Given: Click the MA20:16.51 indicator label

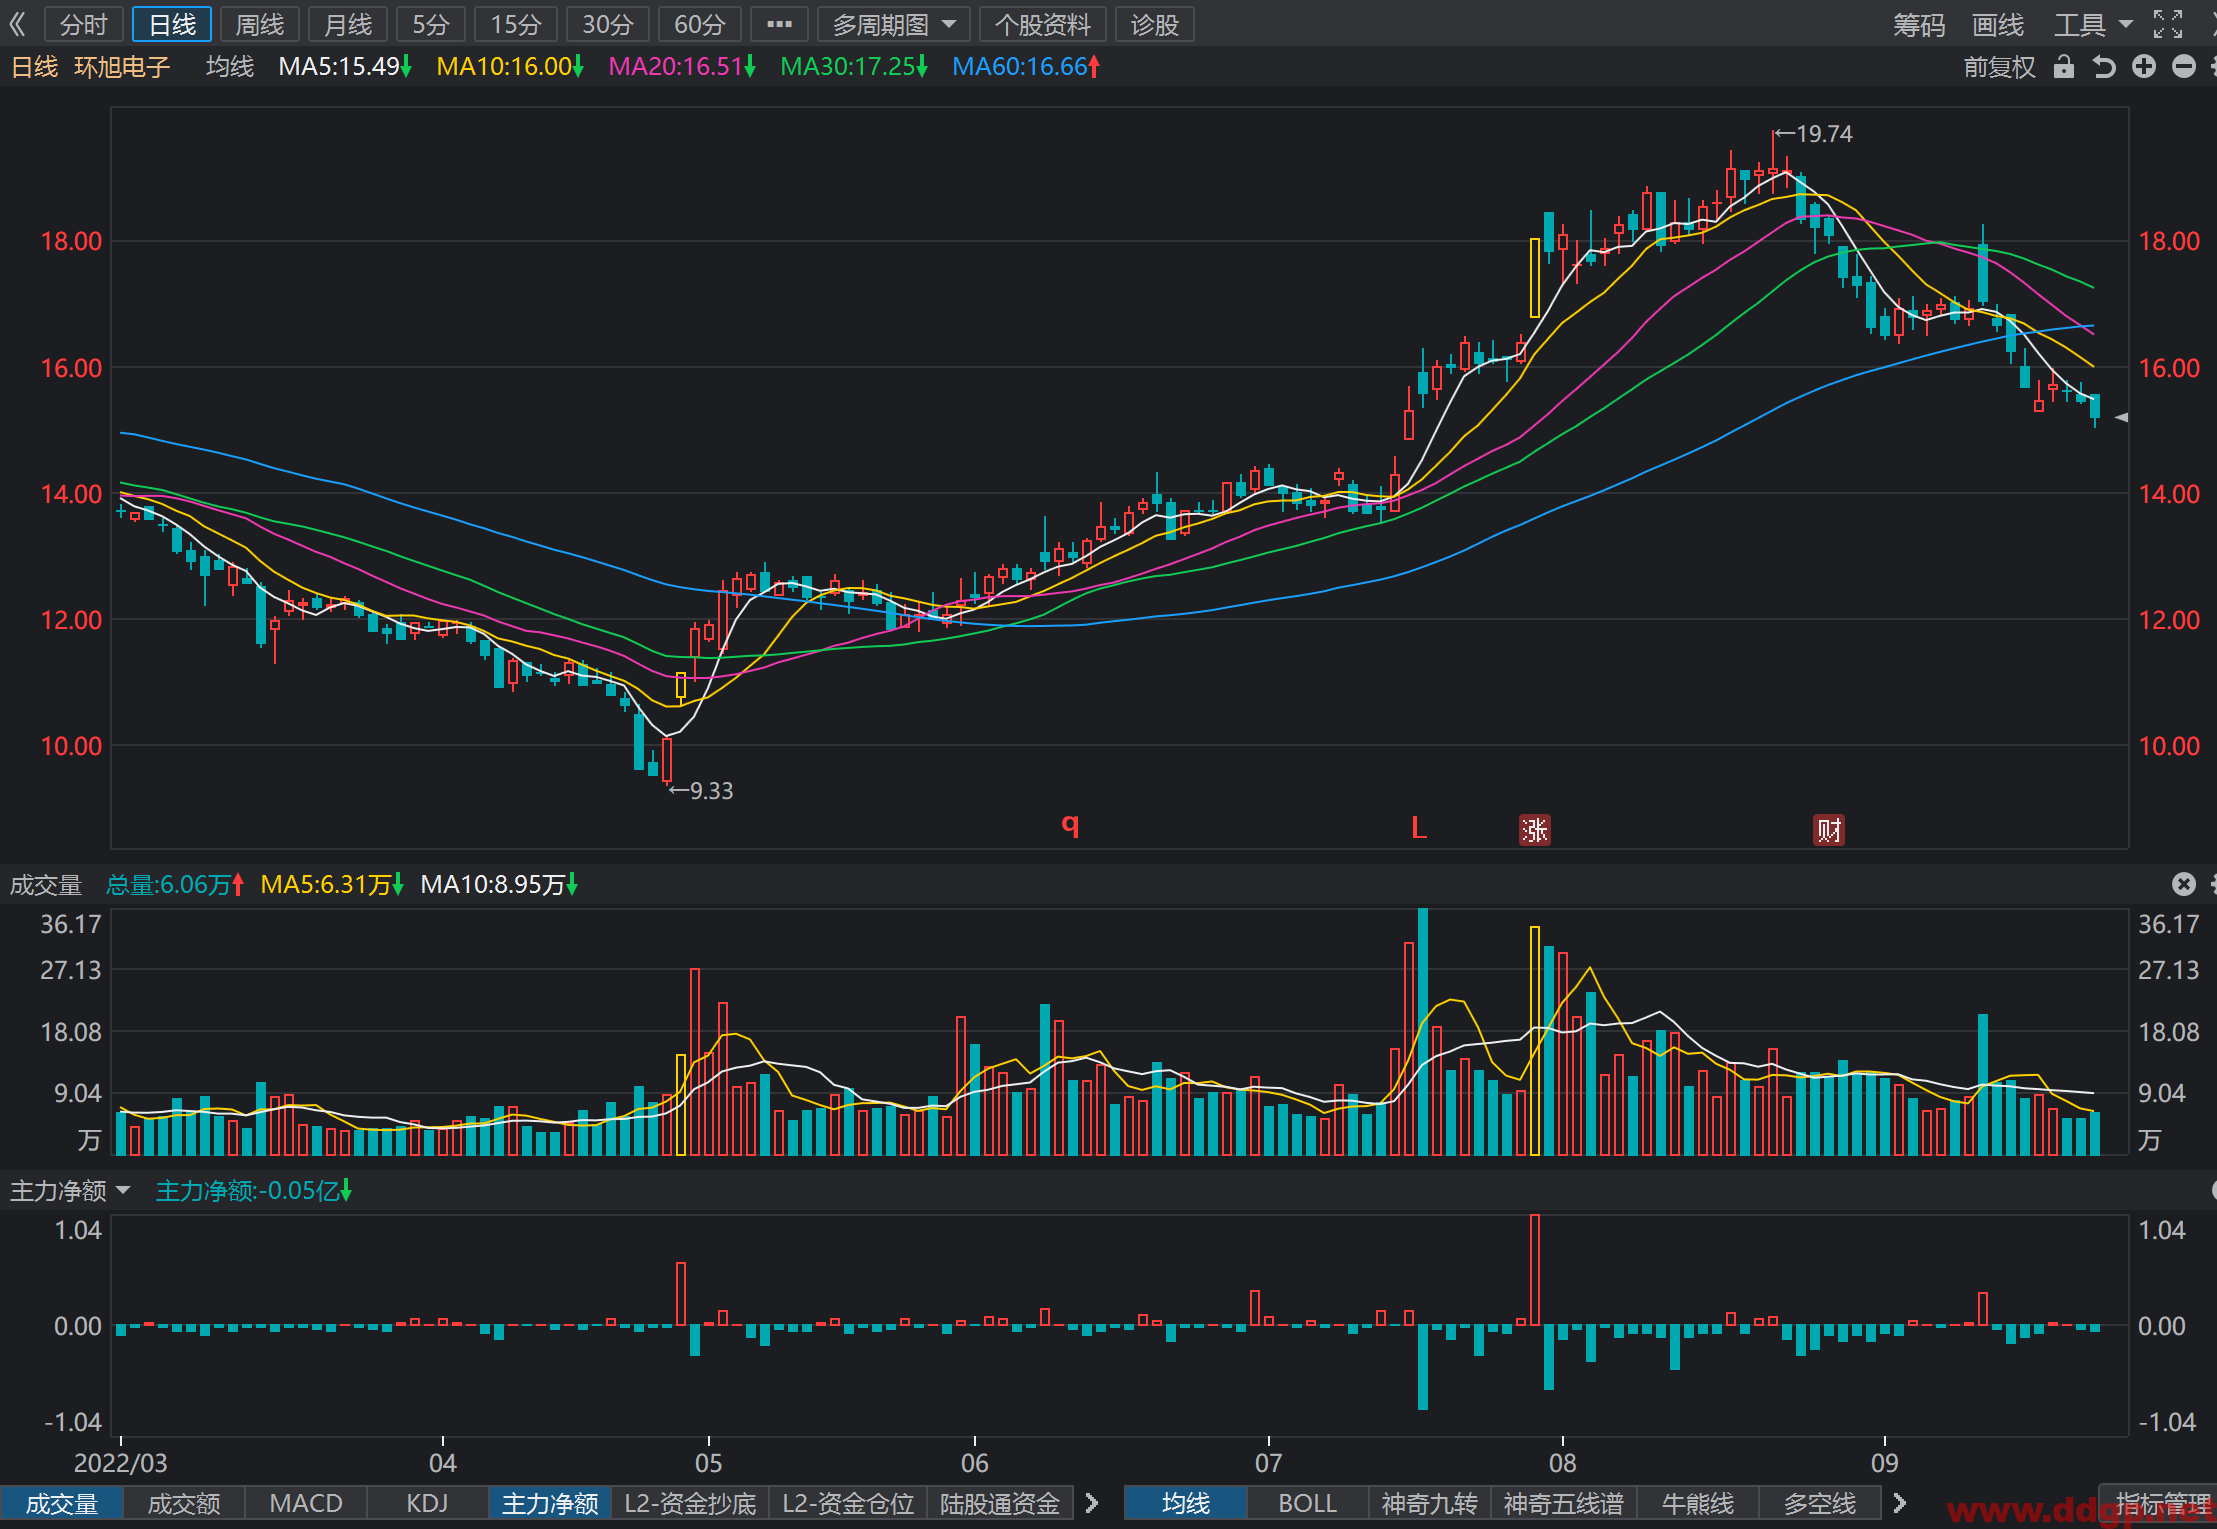Looking at the screenshot, I should tap(682, 67).
